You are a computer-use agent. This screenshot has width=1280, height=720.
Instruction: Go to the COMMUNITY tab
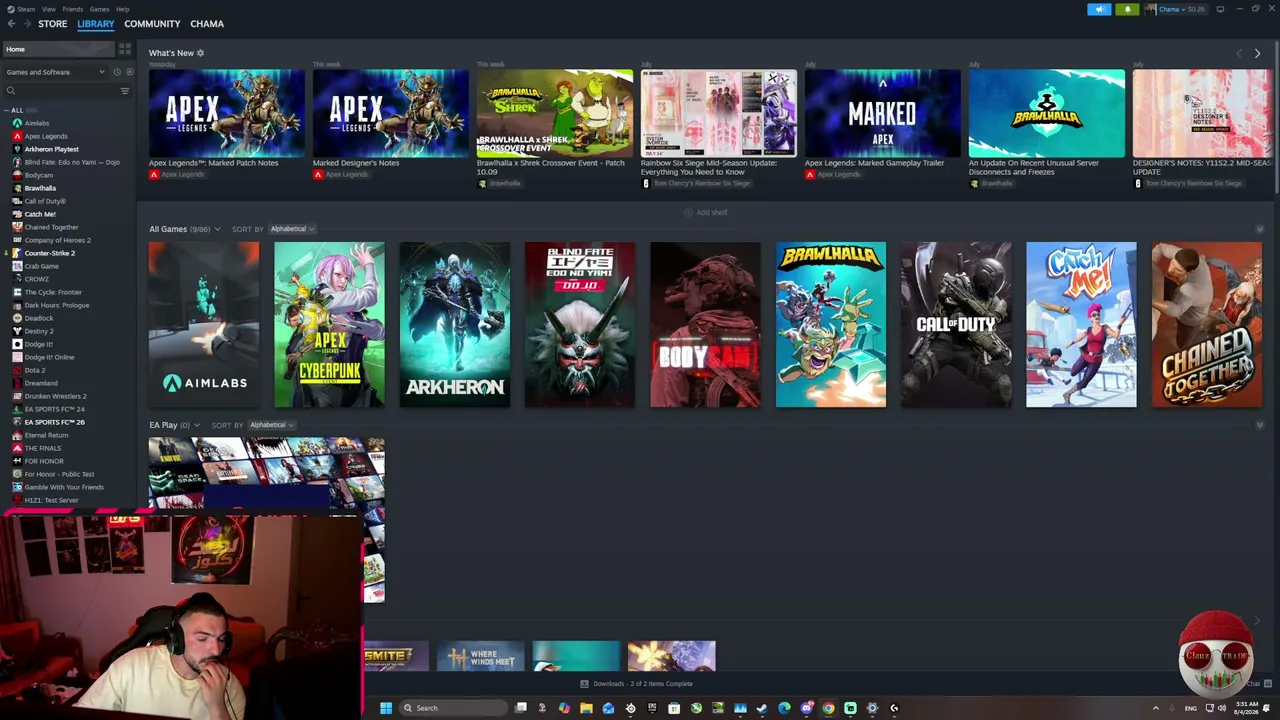point(152,24)
